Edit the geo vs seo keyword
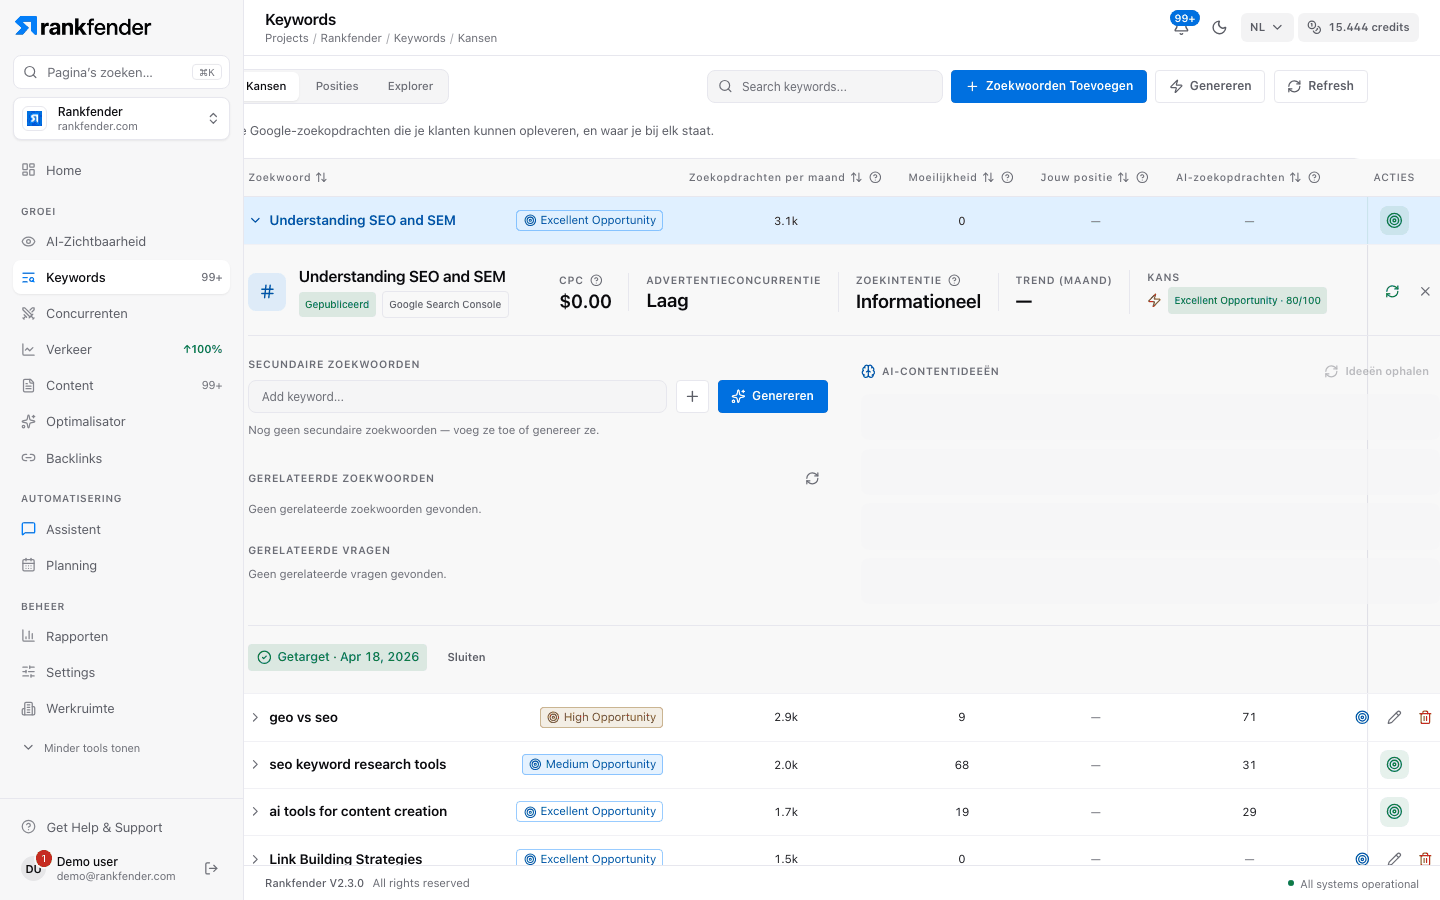The image size is (1440, 900). [1394, 718]
